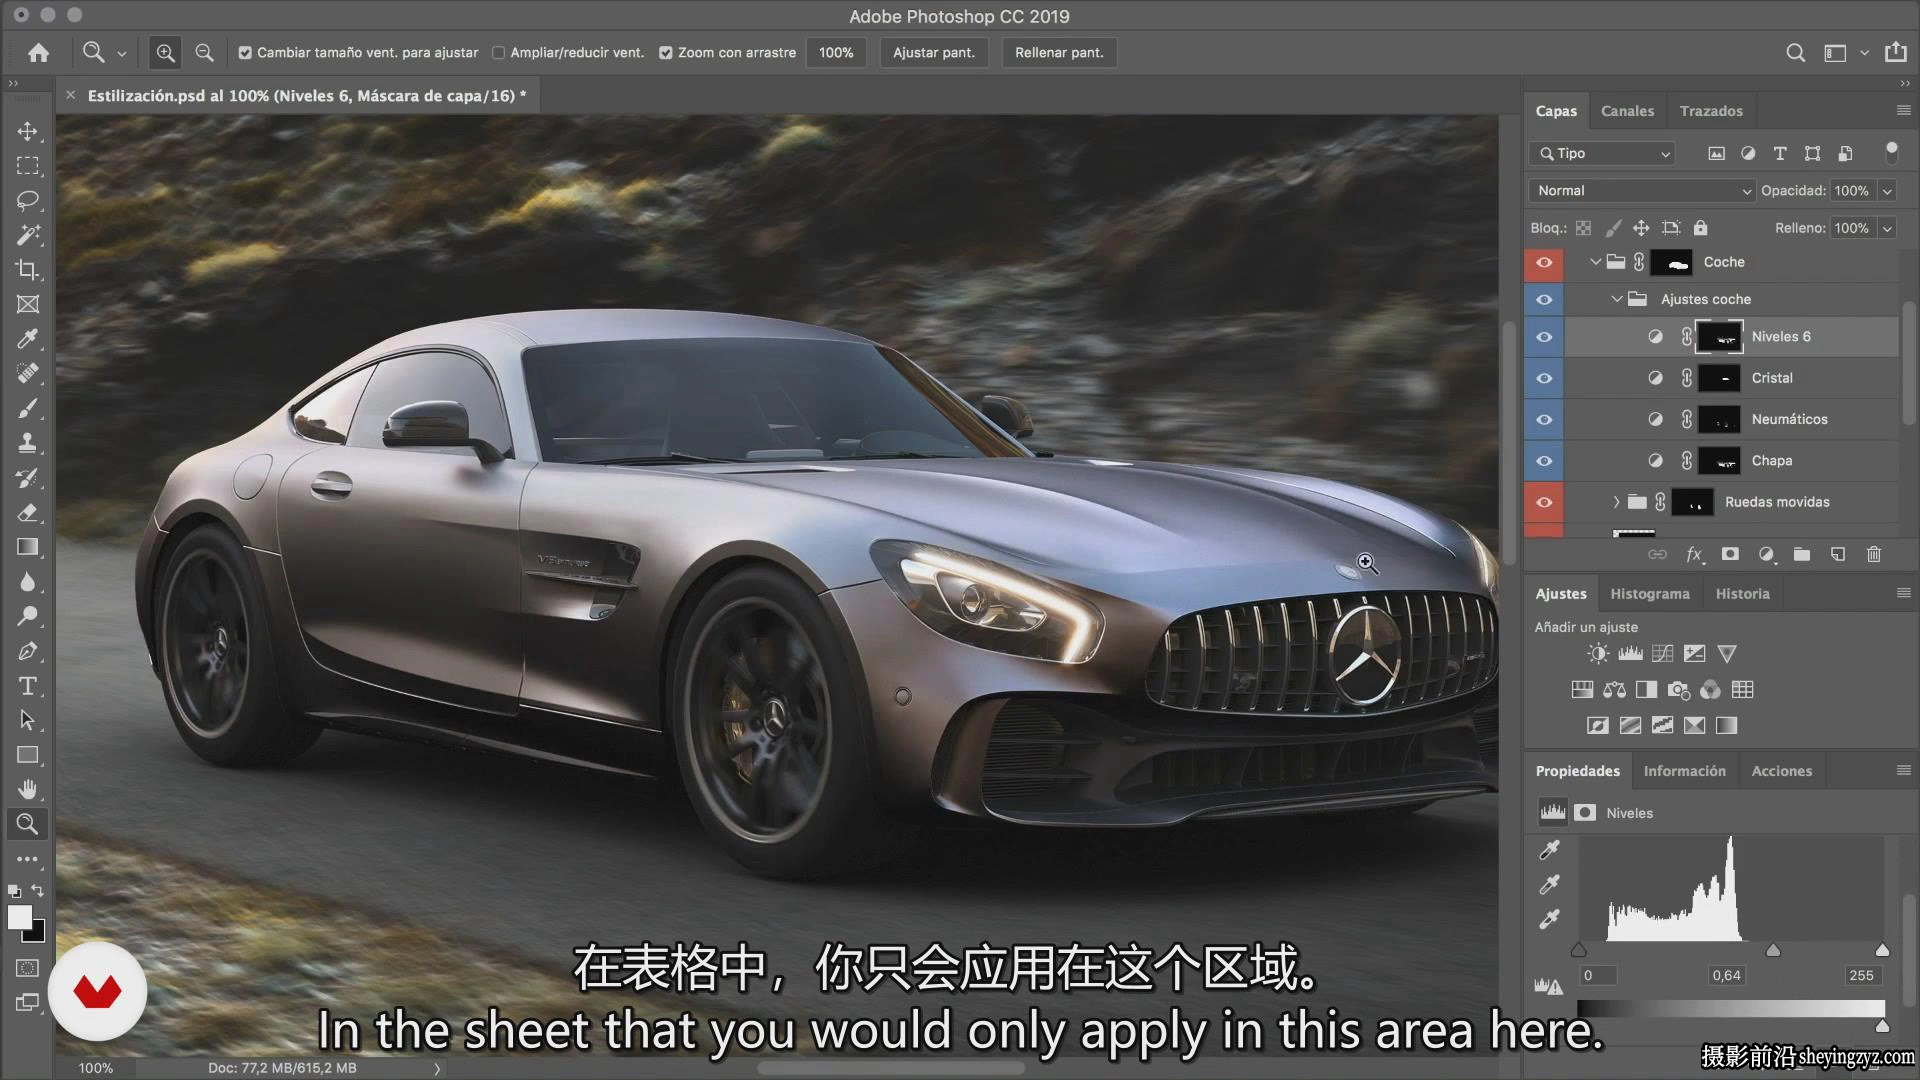Select the Lasso tool

coord(27,200)
